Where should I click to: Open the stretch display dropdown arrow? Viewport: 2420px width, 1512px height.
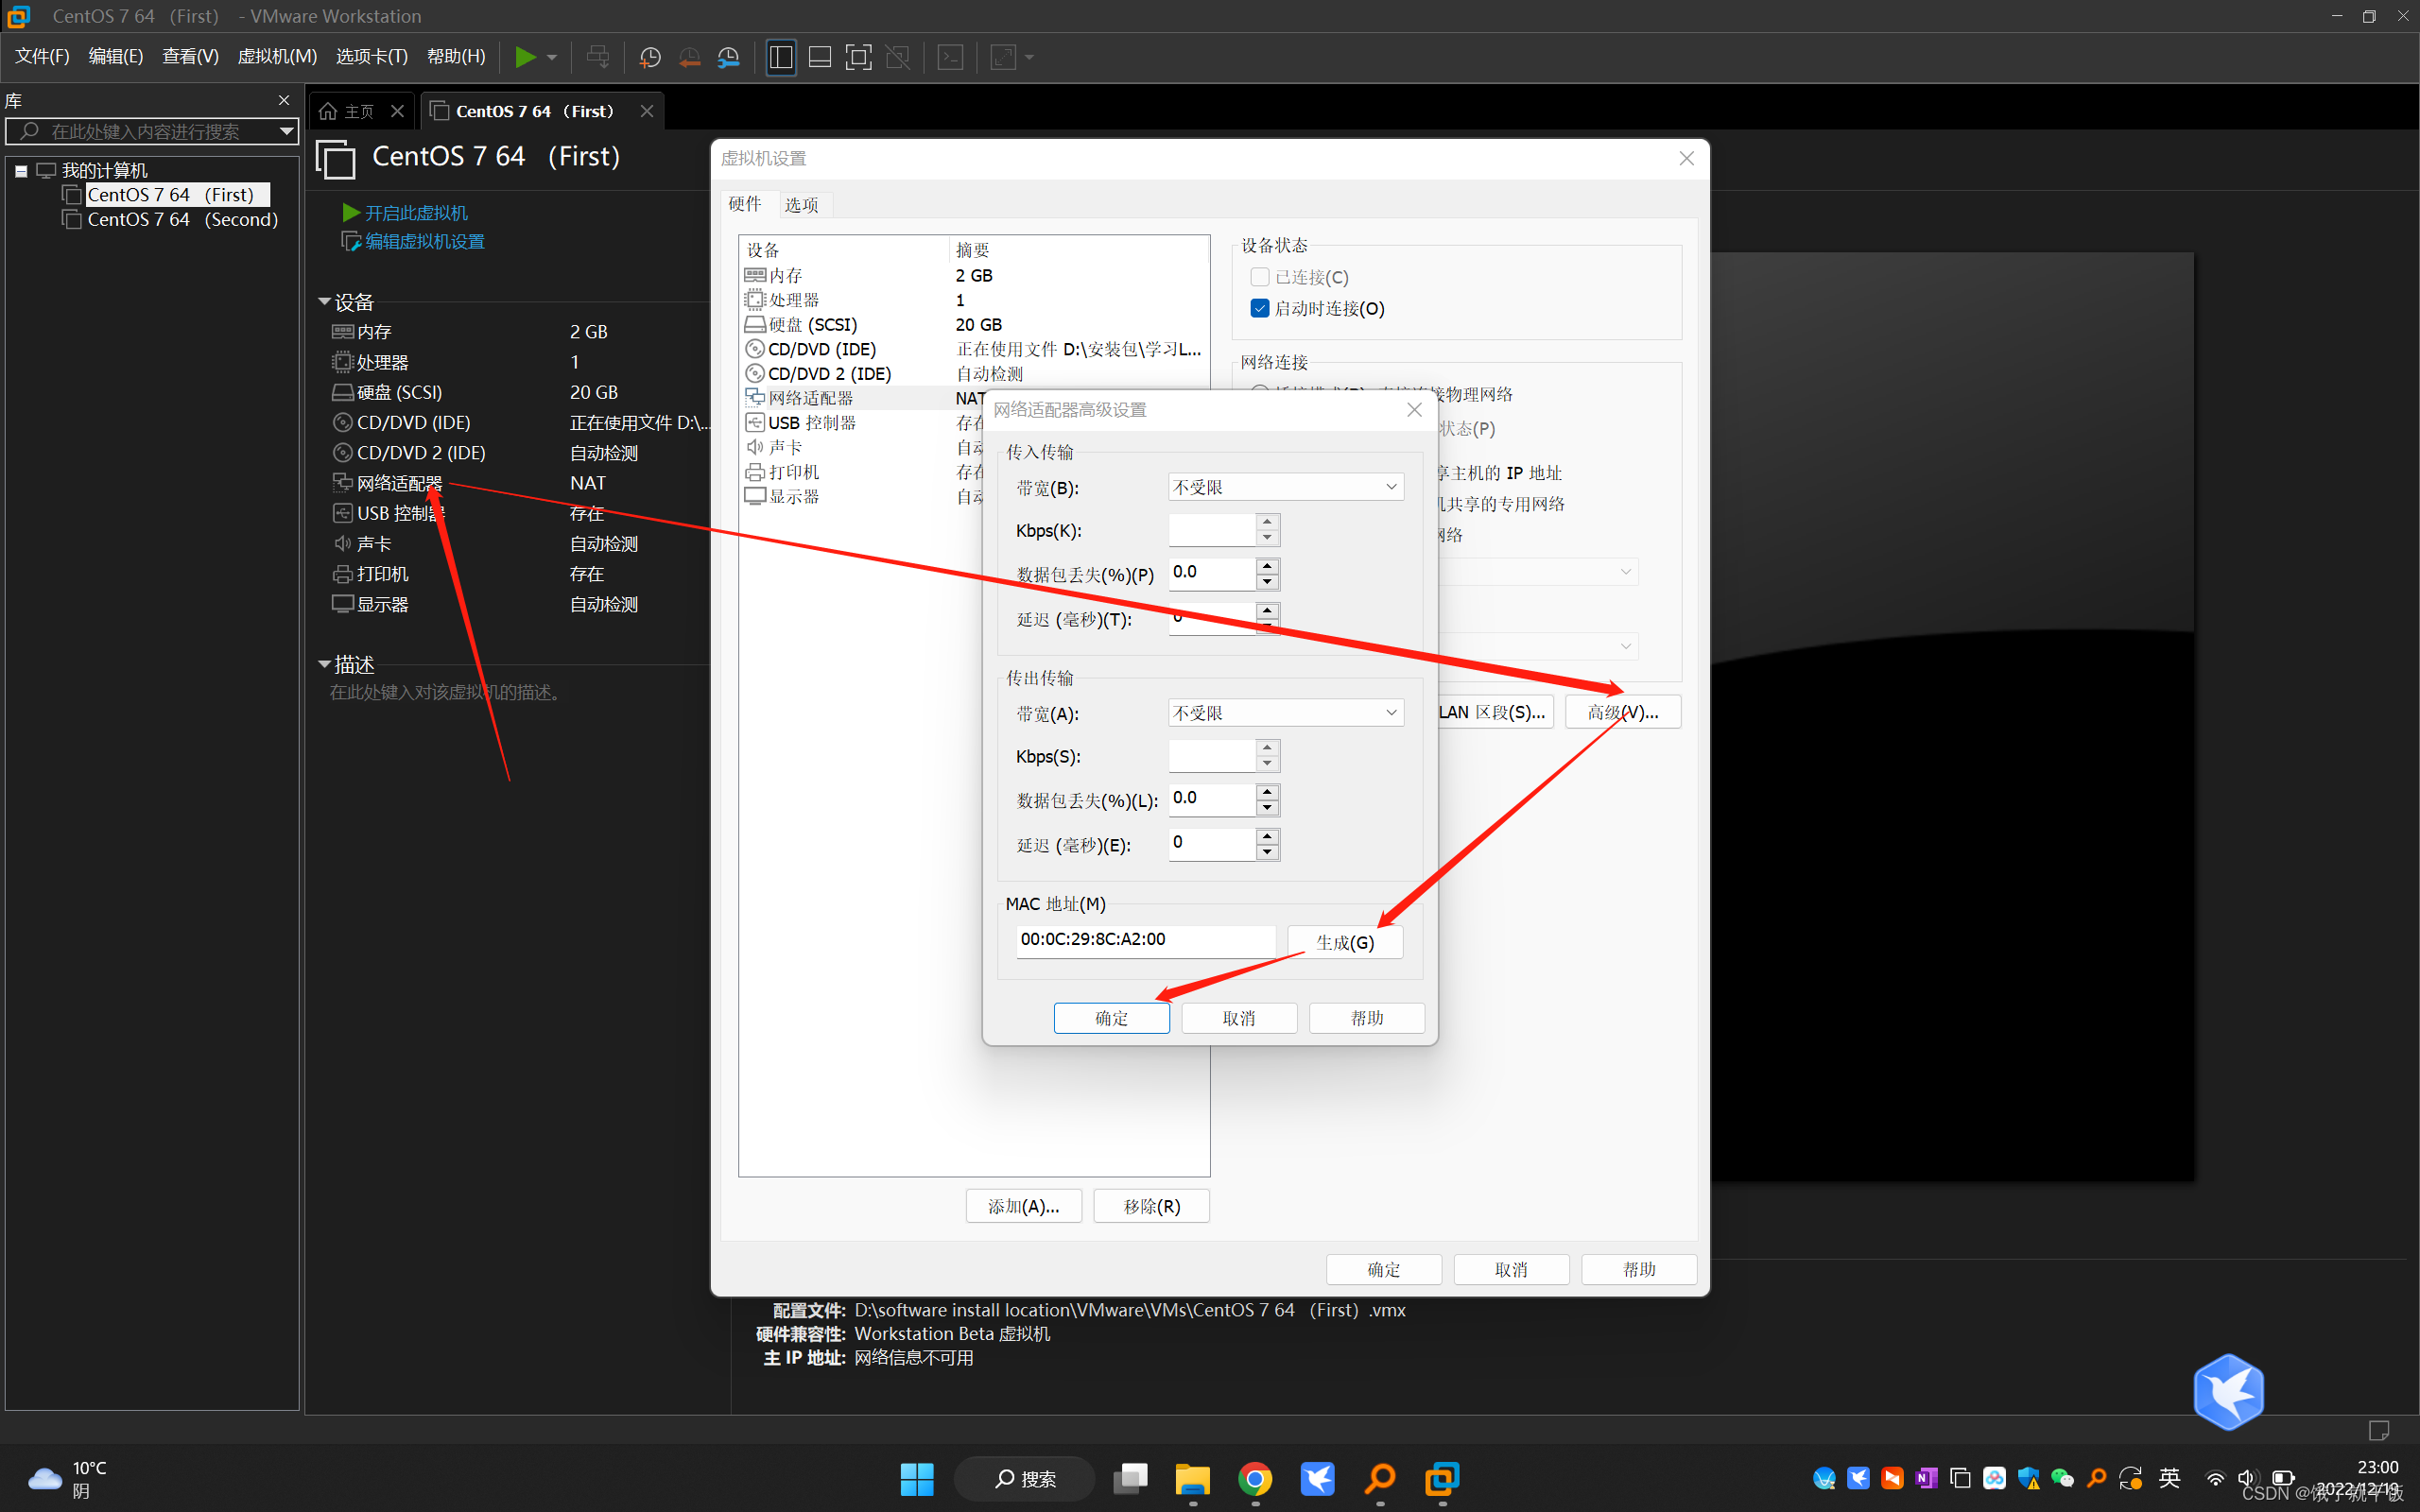1029,57
